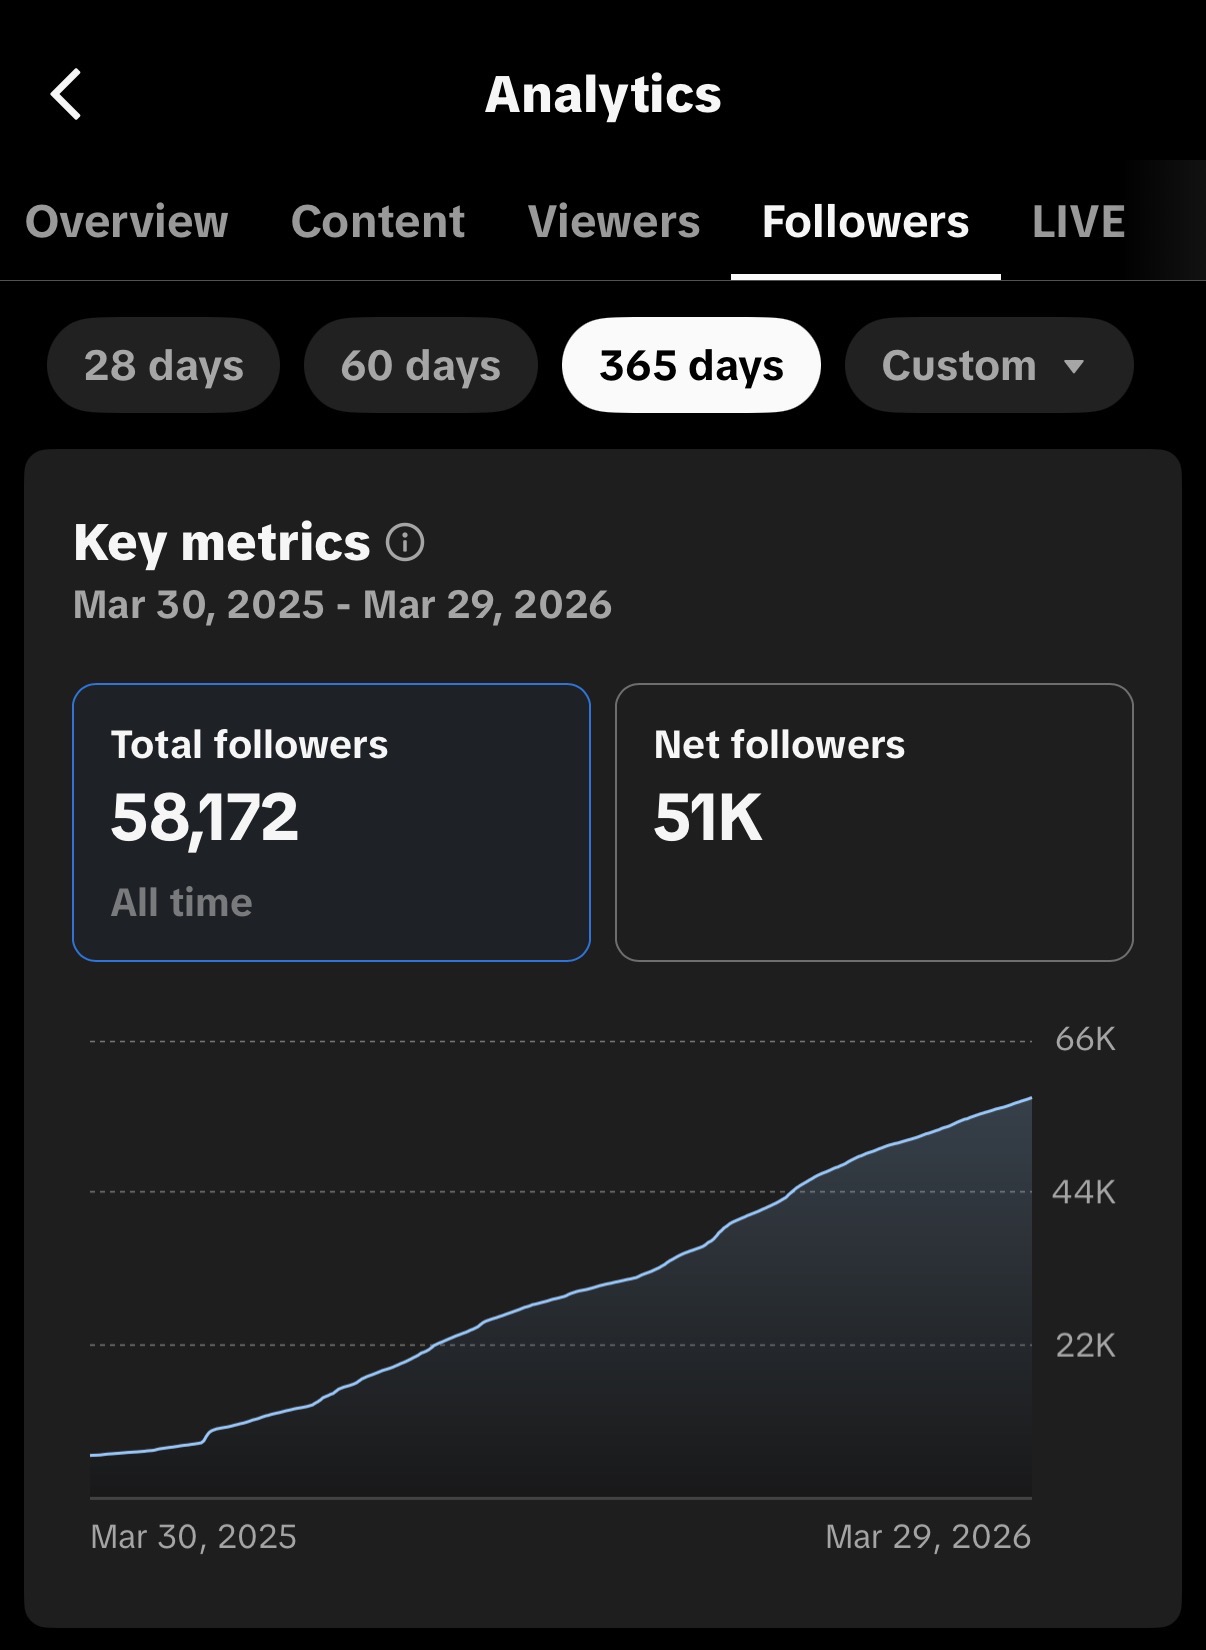The width and height of the screenshot is (1206, 1650).
Task: Select the 60 days filter
Action: (x=421, y=365)
